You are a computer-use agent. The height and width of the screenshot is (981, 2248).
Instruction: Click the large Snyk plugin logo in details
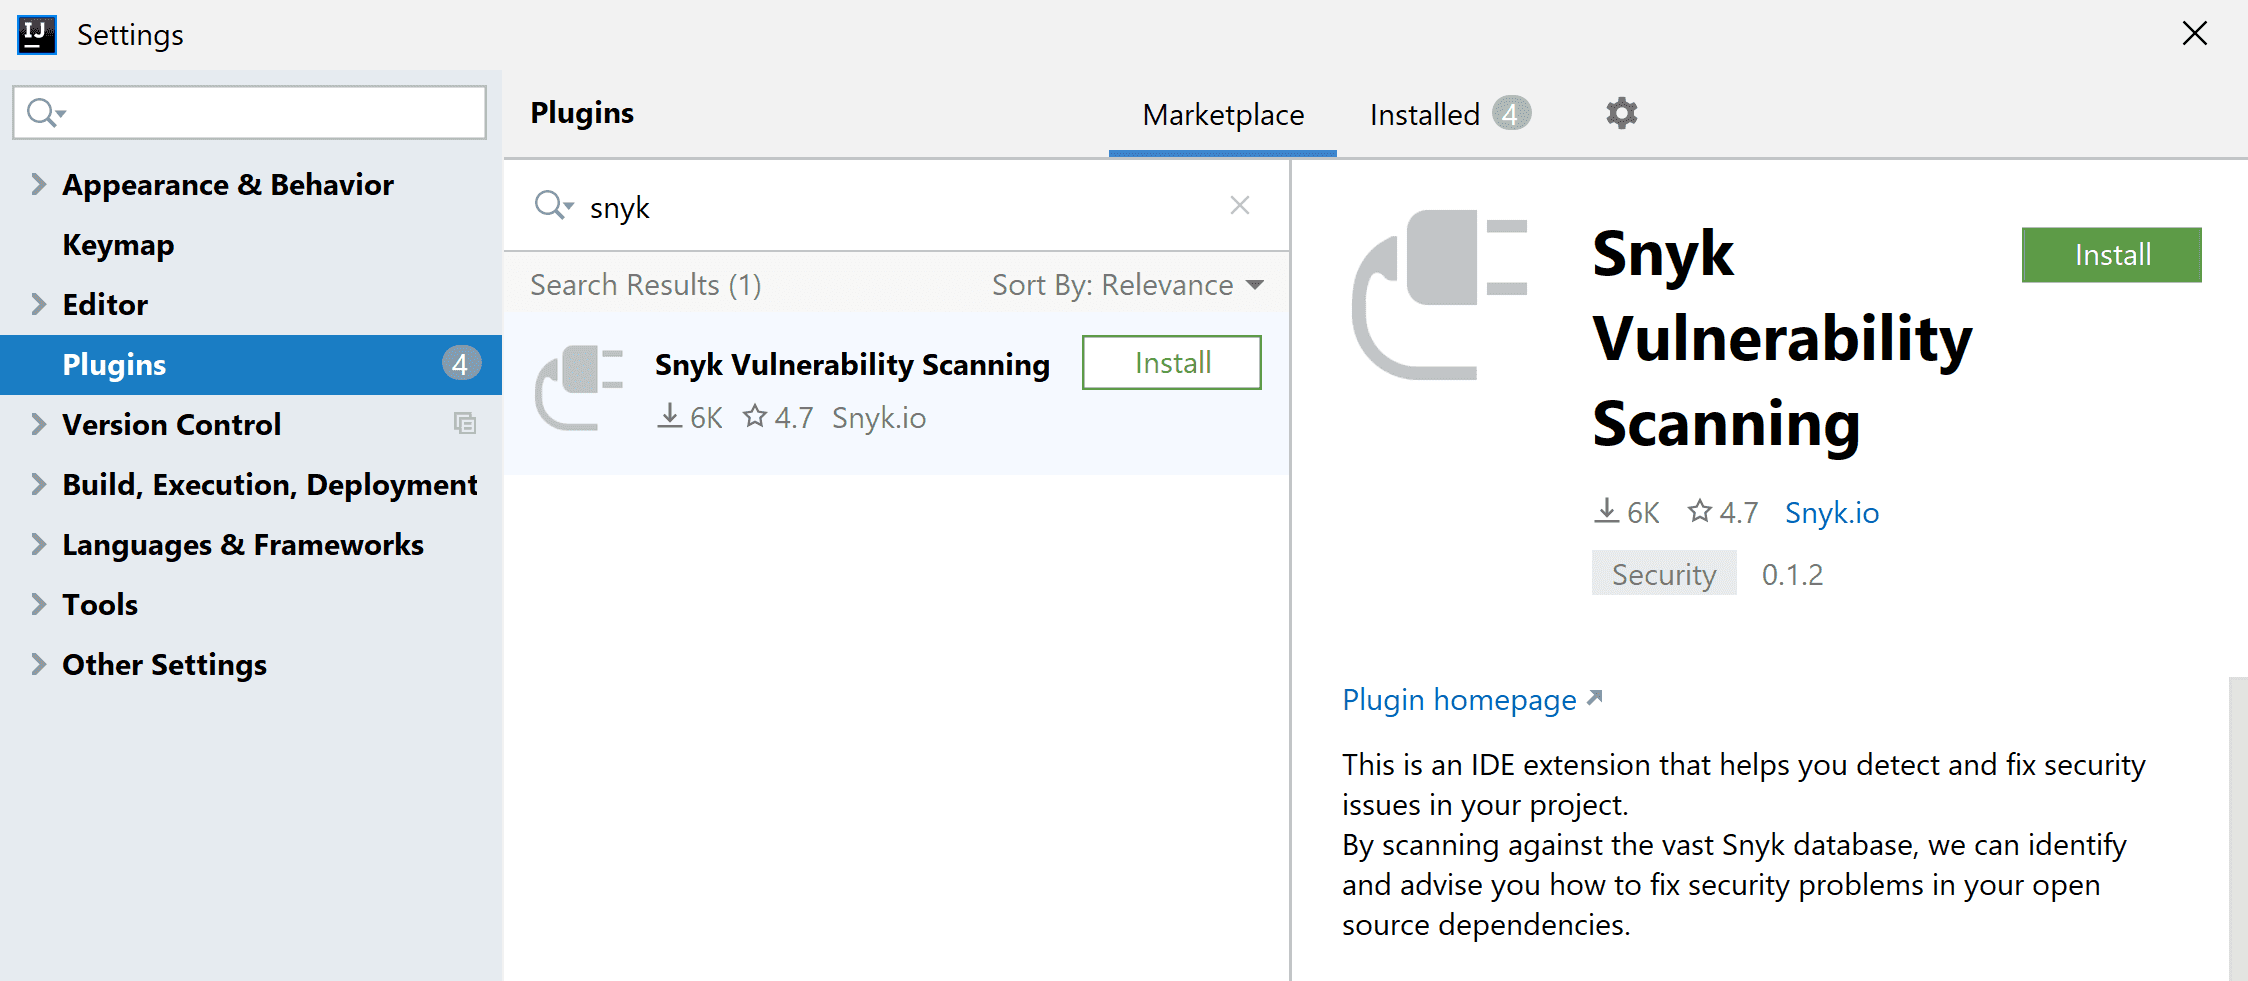pos(1439,295)
